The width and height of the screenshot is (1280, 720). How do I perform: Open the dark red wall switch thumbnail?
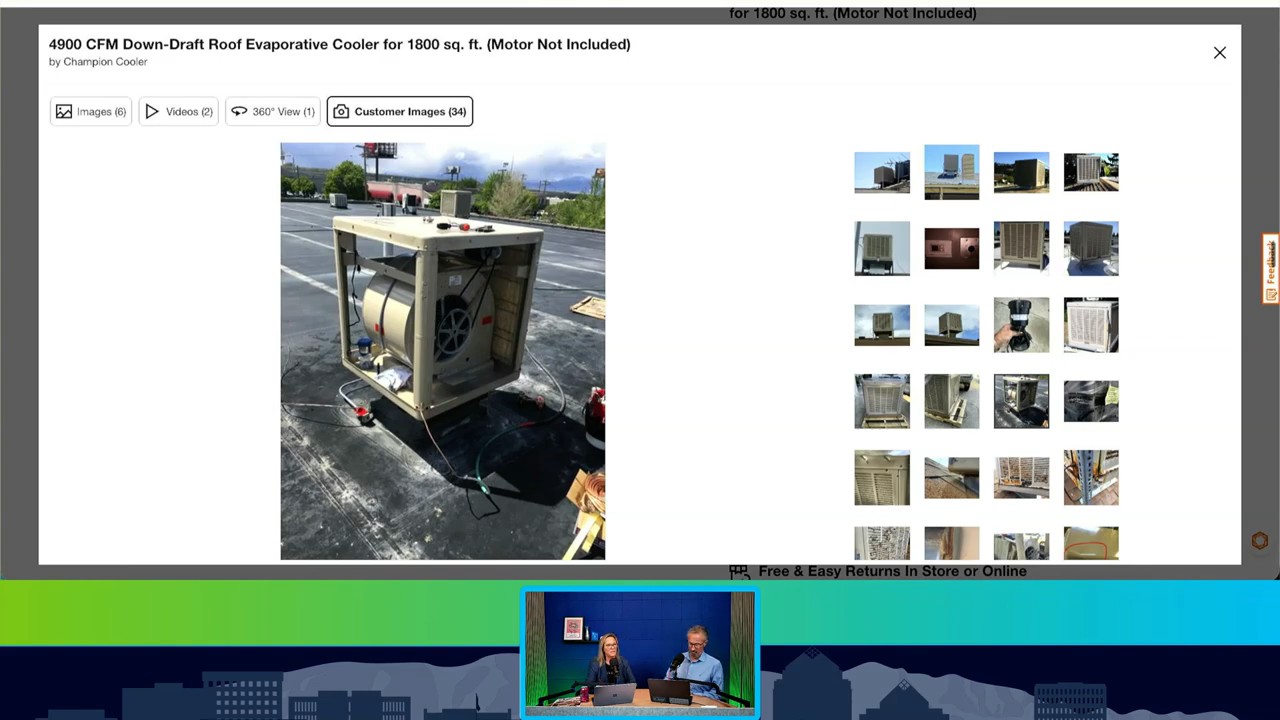(x=952, y=248)
